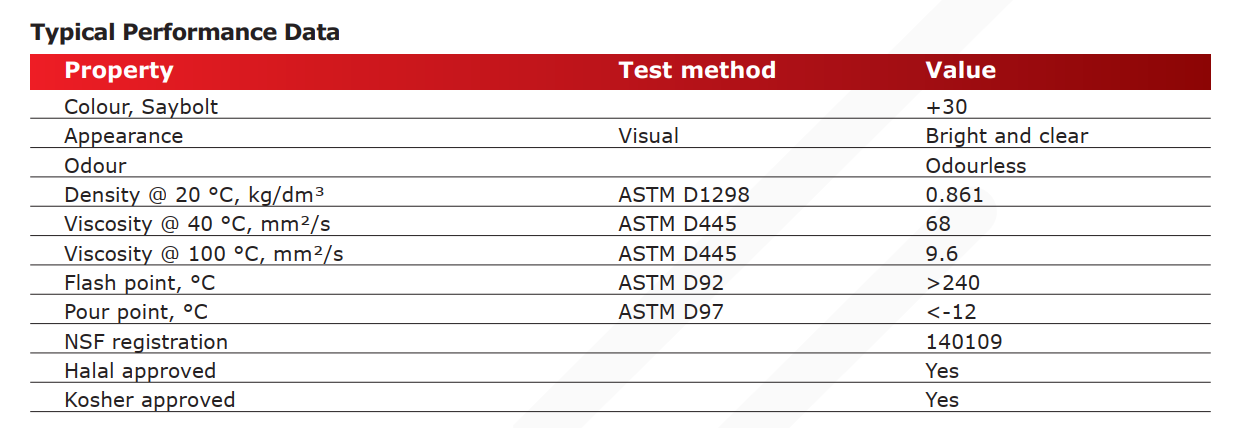The image size is (1233, 428).
Task: Click the NSF registration number '140109'
Action: pyautogui.click(x=964, y=342)
